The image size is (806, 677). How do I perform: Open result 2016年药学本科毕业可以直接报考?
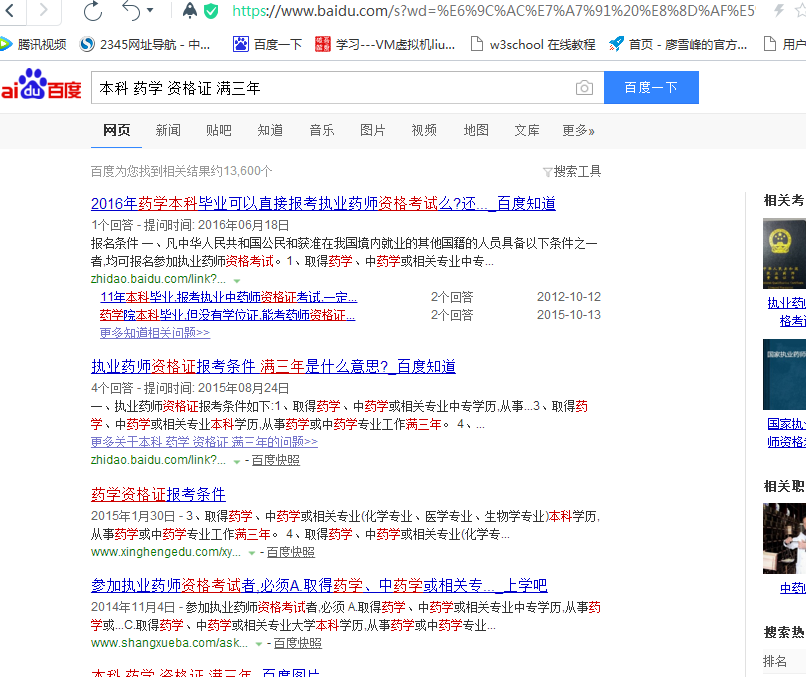(x=323, y=204)
